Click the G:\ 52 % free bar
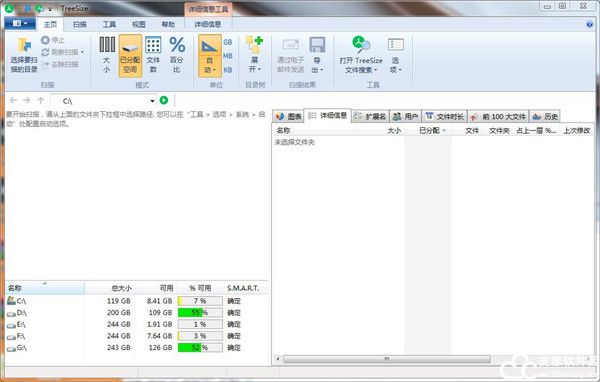 point(200,348)
